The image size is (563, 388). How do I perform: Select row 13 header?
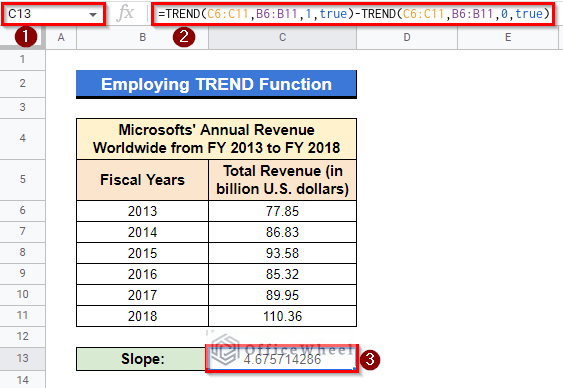pyautogui.click(x=23, y=358)
